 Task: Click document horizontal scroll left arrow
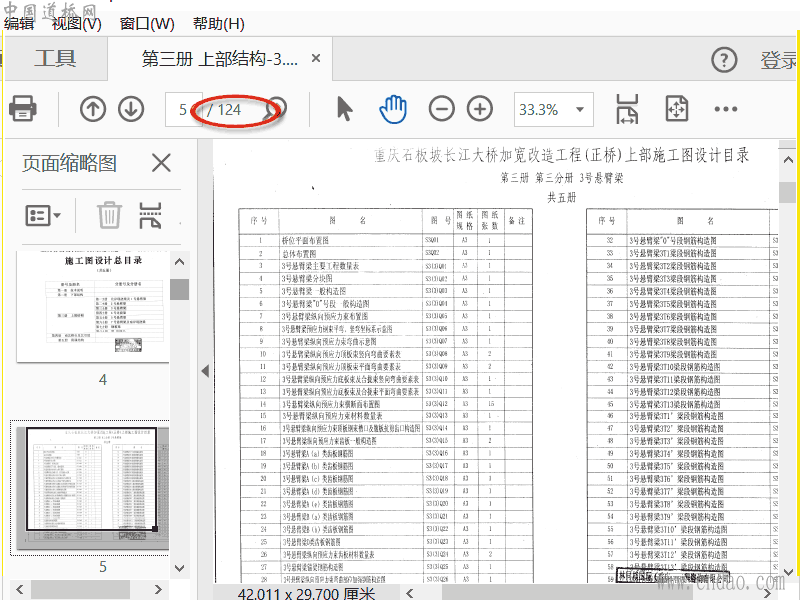[x=410, y=593]
